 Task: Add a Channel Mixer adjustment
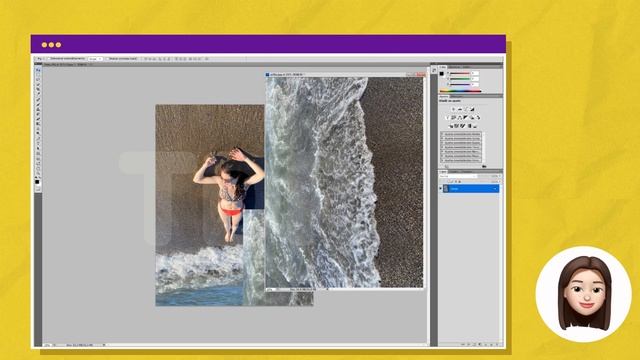[478, 118]
